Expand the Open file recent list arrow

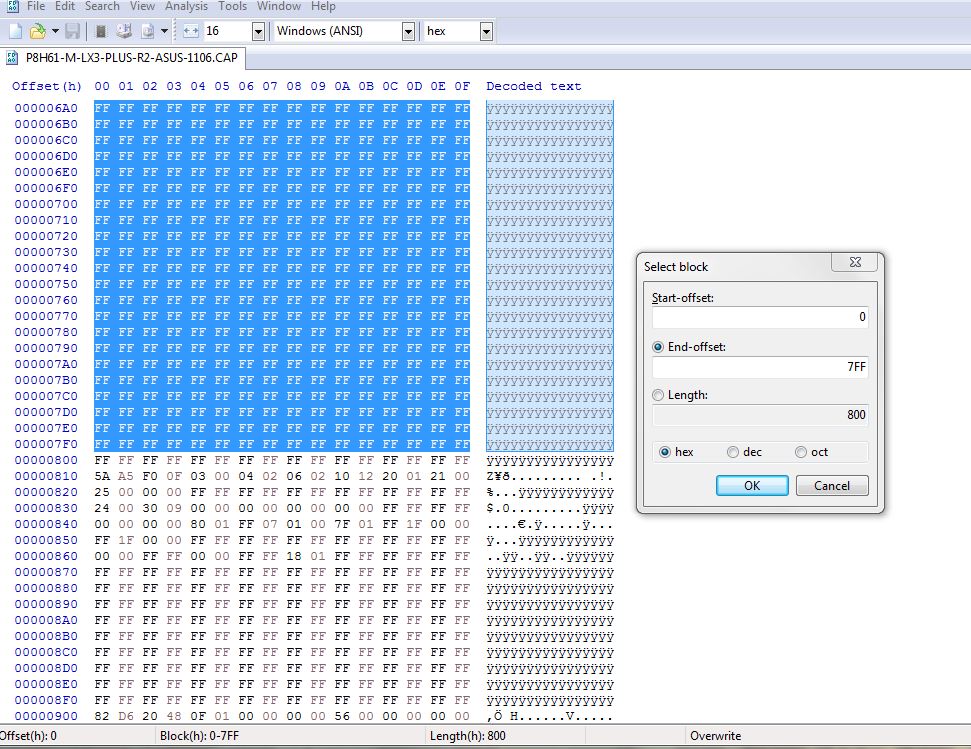tap(55, 31)
